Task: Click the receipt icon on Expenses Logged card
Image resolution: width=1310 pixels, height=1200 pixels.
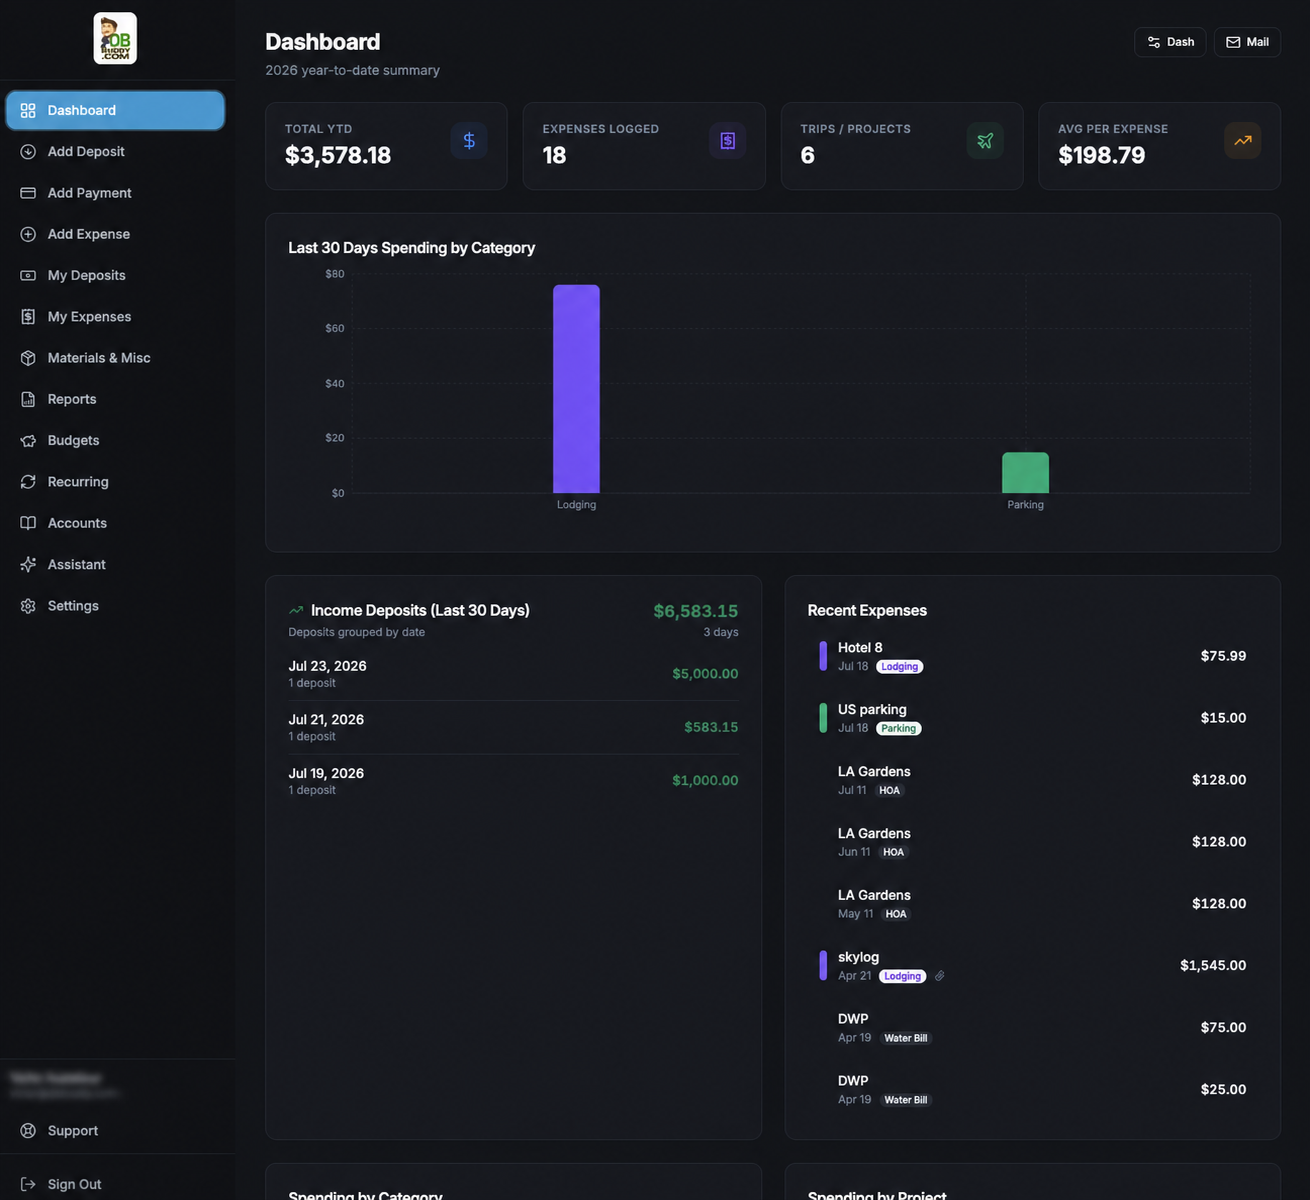Action: [727, 141]
